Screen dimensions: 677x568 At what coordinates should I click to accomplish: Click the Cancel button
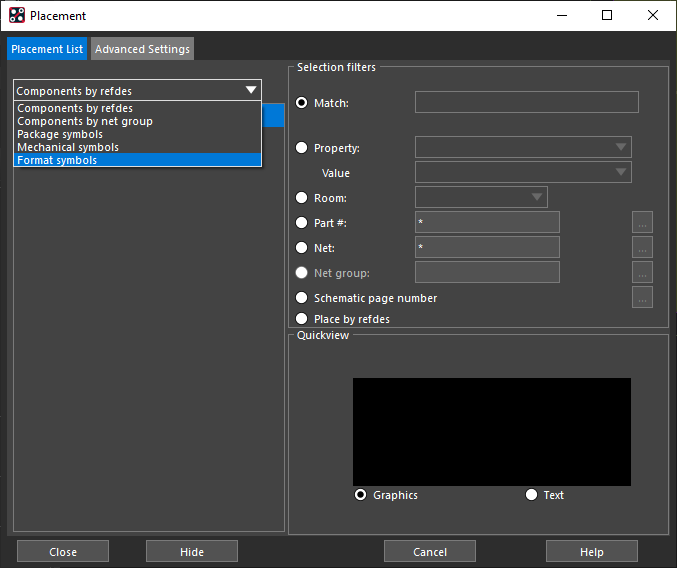coord(430,552)
